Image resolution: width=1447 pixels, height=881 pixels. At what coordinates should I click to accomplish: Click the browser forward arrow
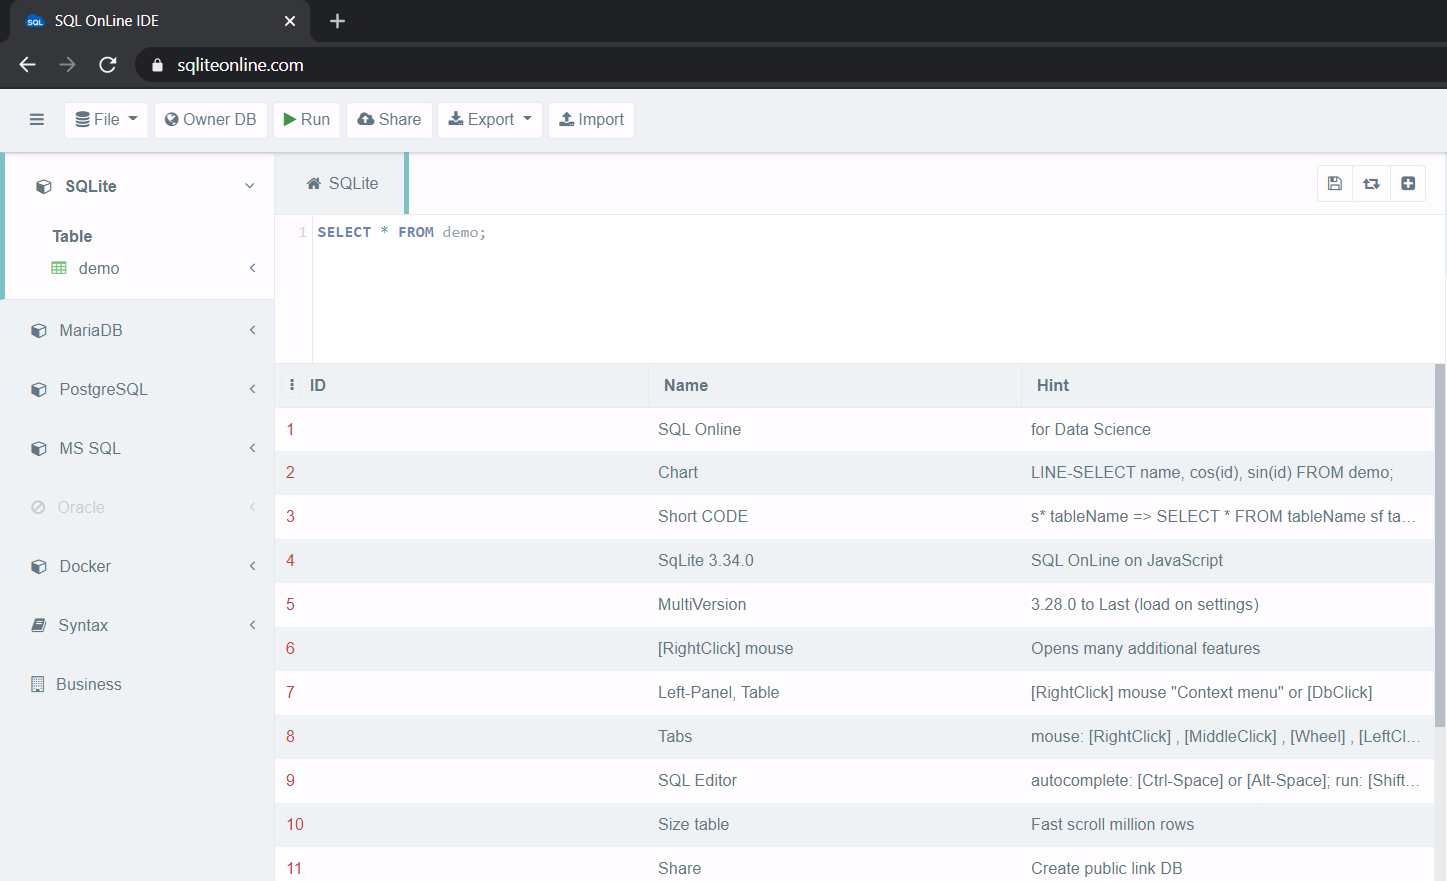(68, 65)
